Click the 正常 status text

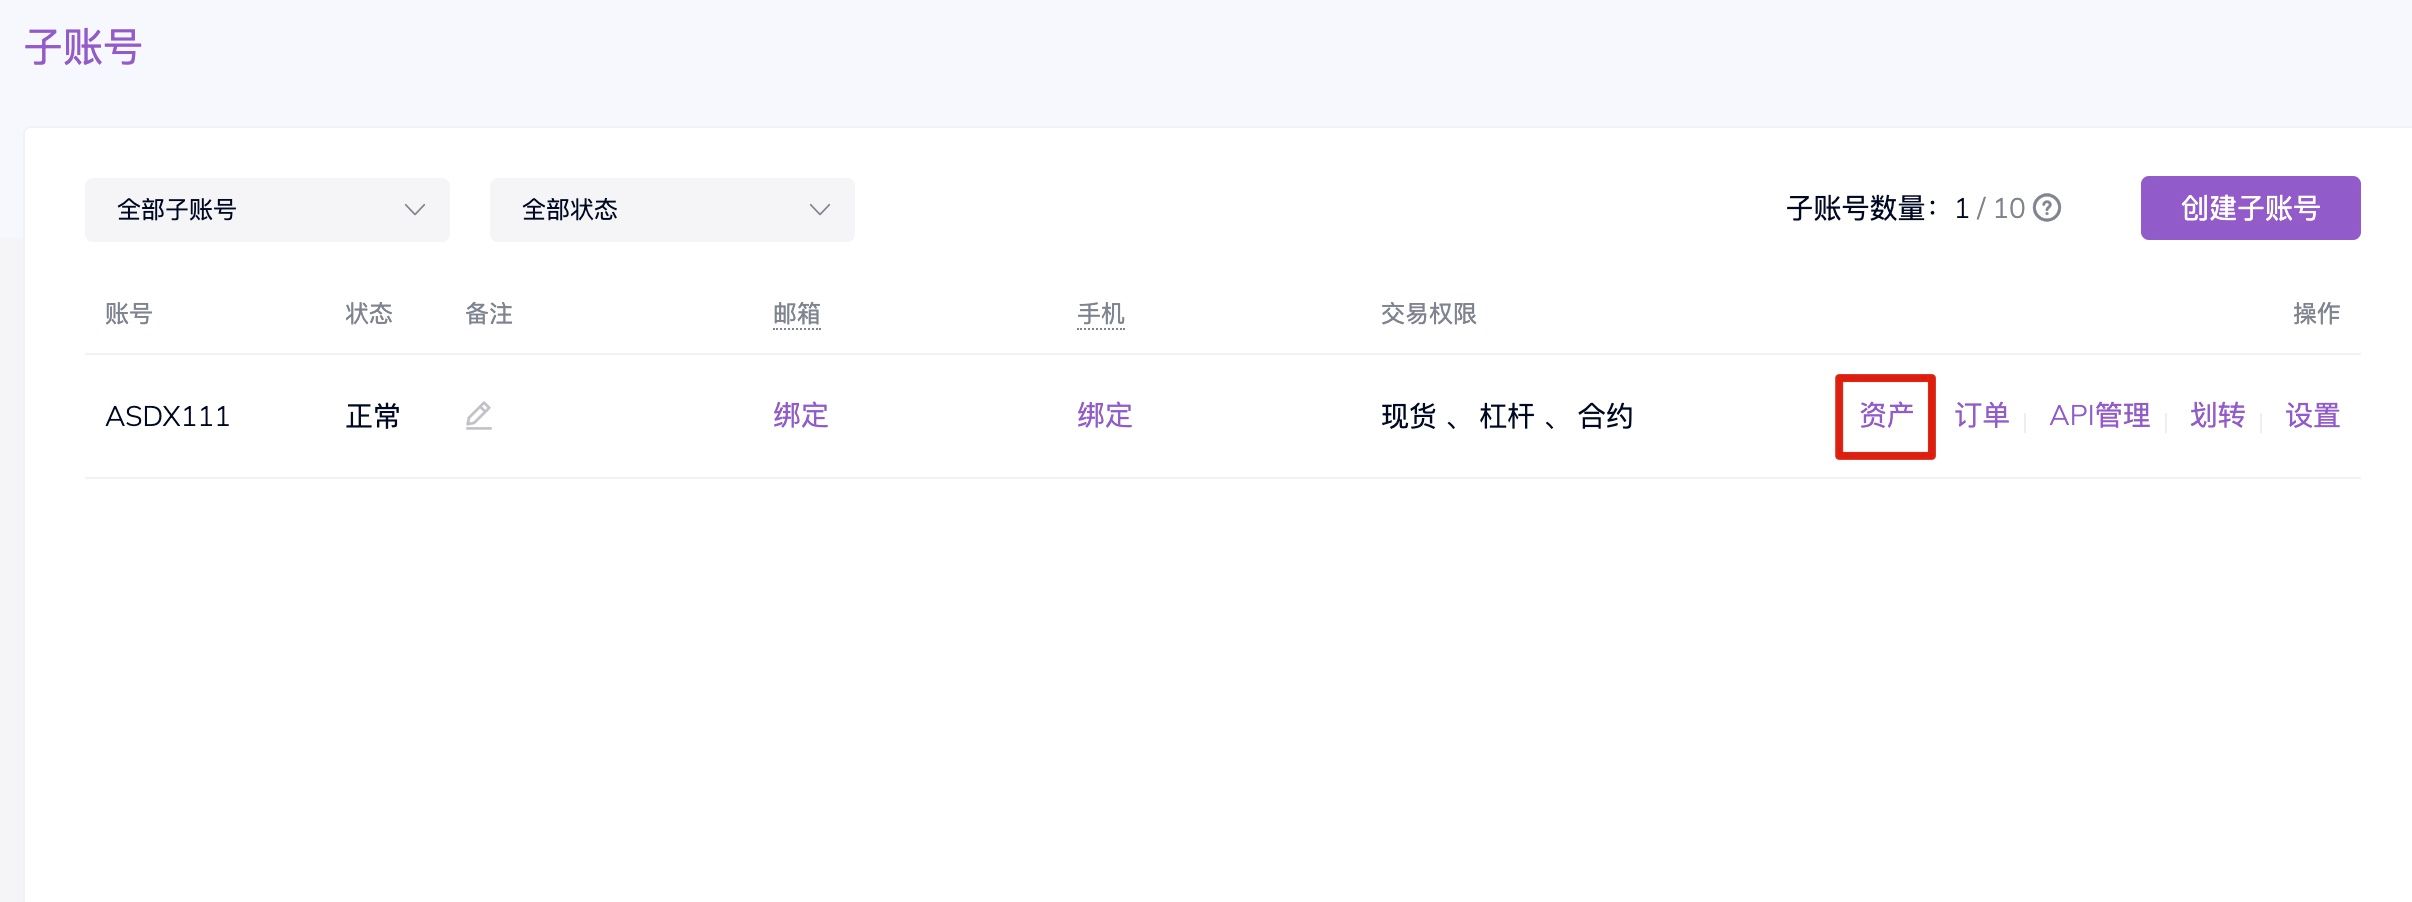pyautogui.click(x=373, y=416)
